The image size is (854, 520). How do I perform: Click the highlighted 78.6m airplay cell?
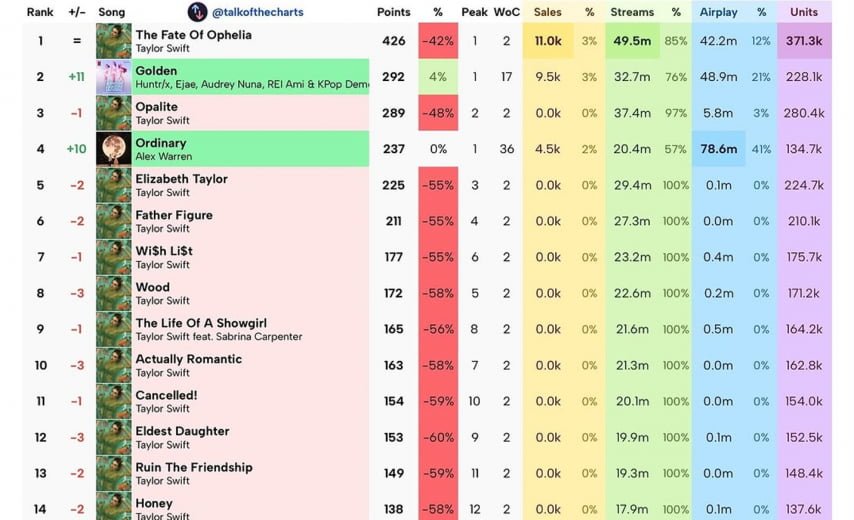pos(717,149)
